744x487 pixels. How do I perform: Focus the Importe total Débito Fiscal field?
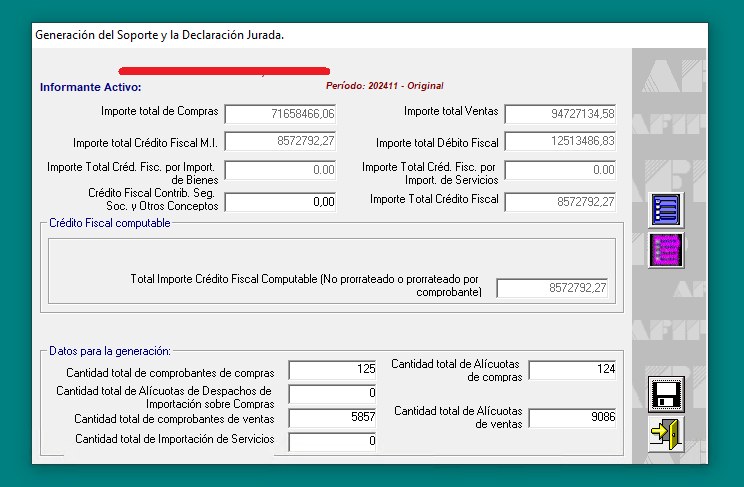point(560,142)
